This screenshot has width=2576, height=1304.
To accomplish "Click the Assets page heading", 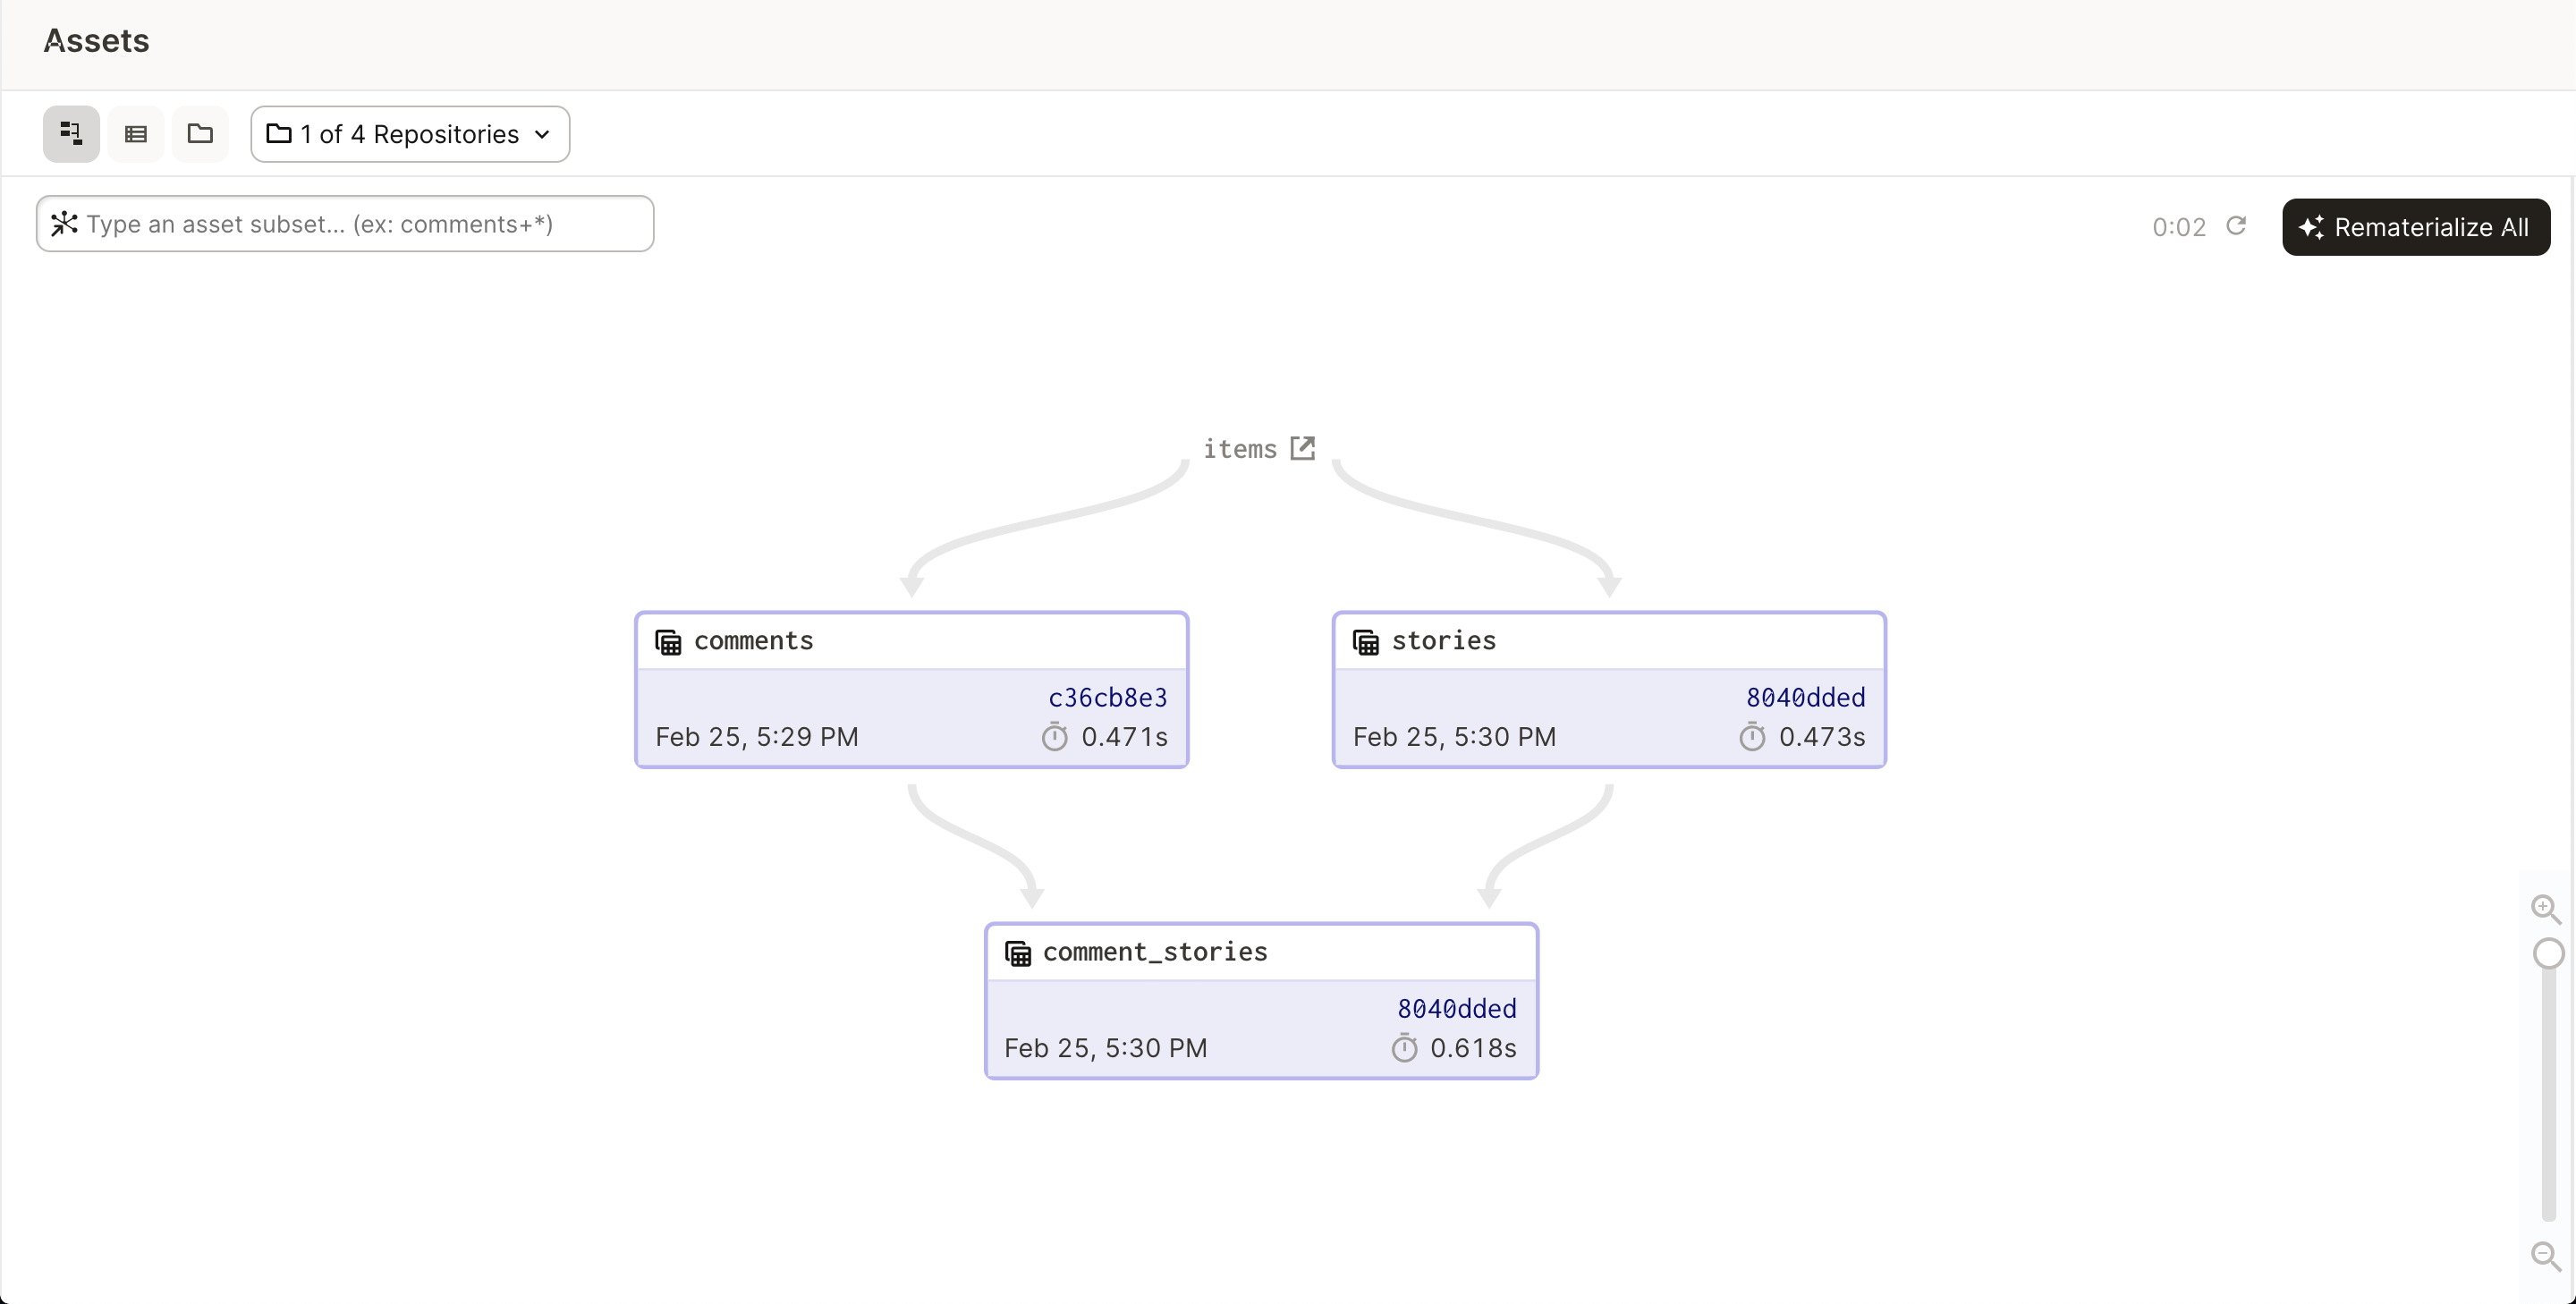I will (97, 41).
